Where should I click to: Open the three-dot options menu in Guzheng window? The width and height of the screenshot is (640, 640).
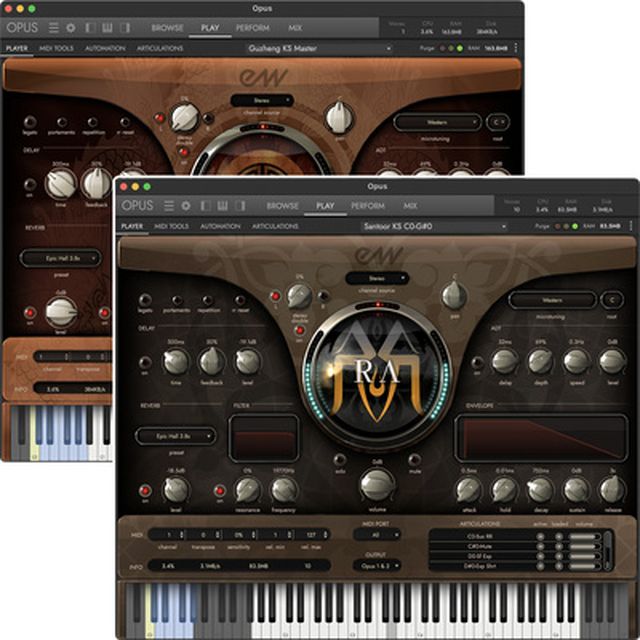516,48
